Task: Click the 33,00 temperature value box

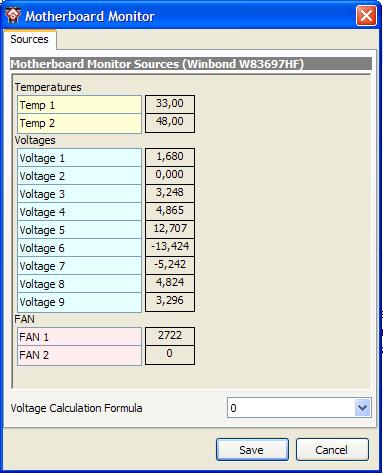Action: coord(170,104)
